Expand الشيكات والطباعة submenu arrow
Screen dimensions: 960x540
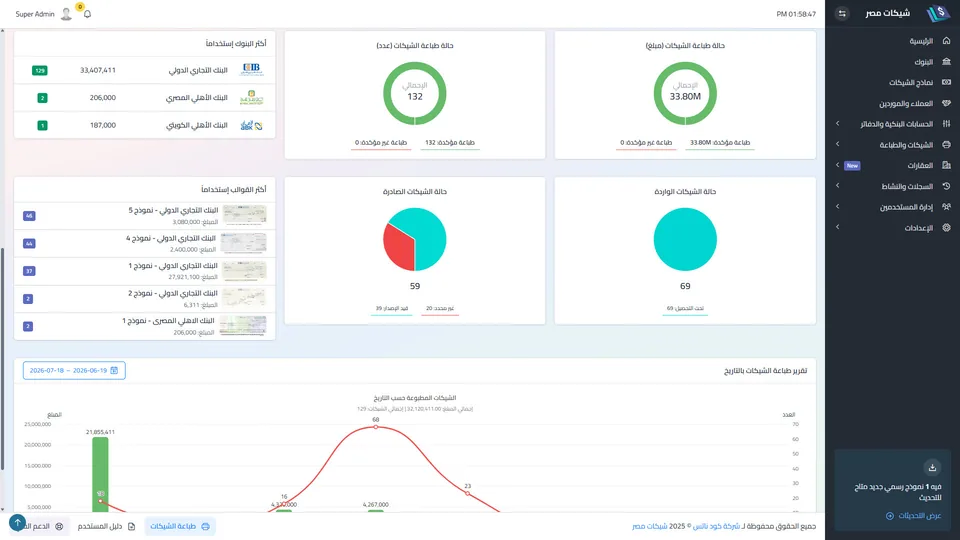(x=838, y=144)
